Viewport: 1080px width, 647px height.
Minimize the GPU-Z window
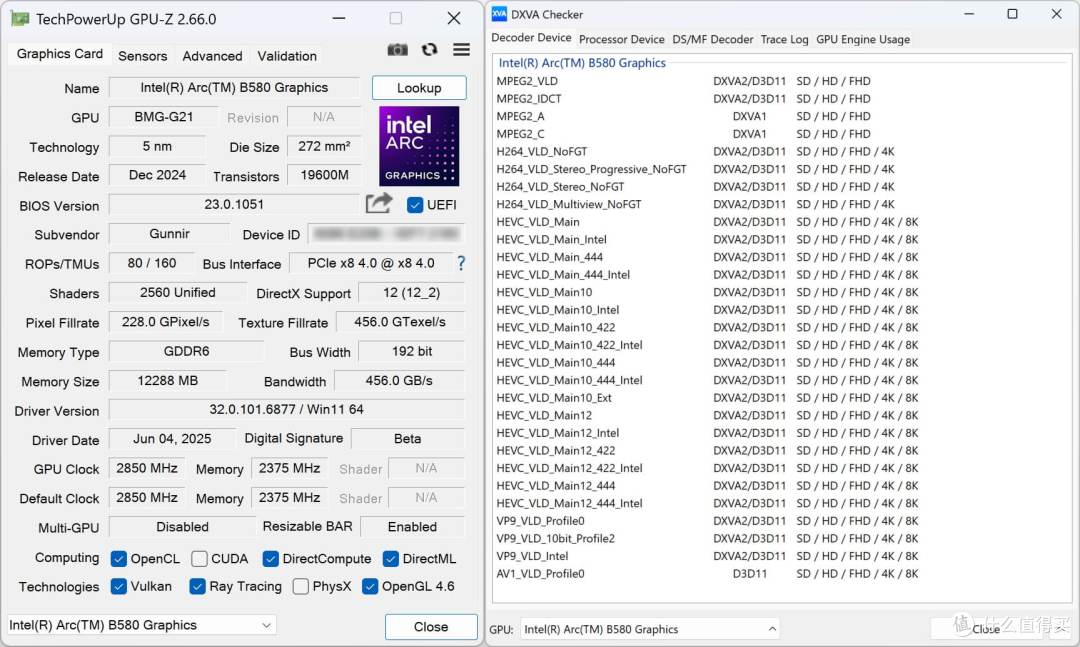(339, 19)
